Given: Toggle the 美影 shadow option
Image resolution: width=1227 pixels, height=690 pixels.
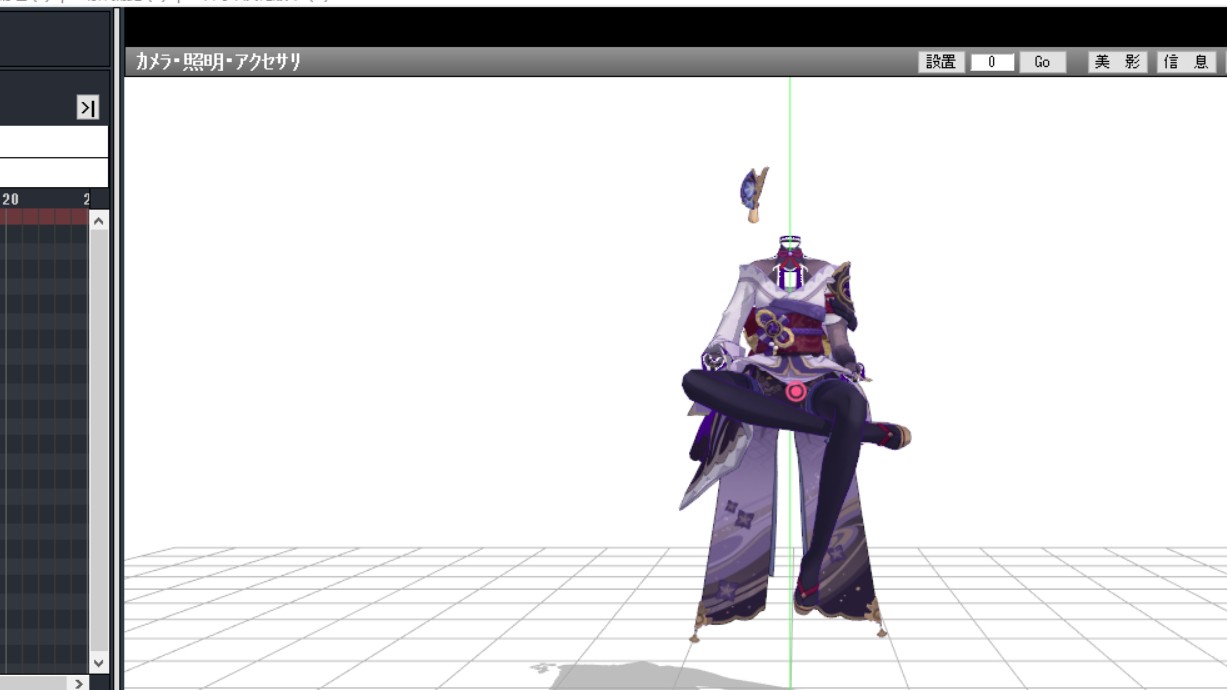Looking at the screenshot, I should [x=1118, y=62].
